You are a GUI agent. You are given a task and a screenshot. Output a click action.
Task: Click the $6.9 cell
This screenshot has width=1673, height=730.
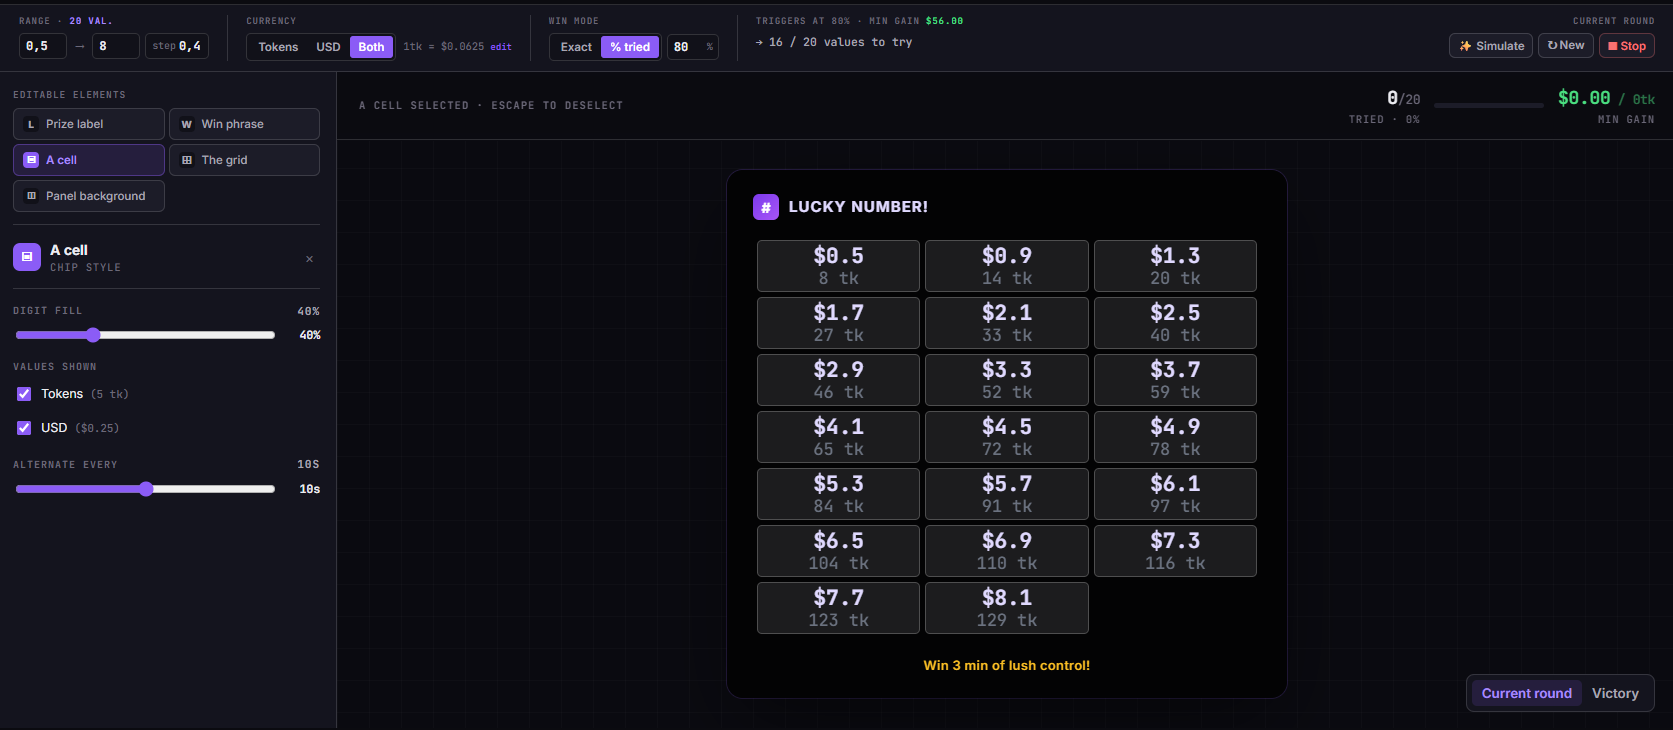click(x=1006, y=551)
